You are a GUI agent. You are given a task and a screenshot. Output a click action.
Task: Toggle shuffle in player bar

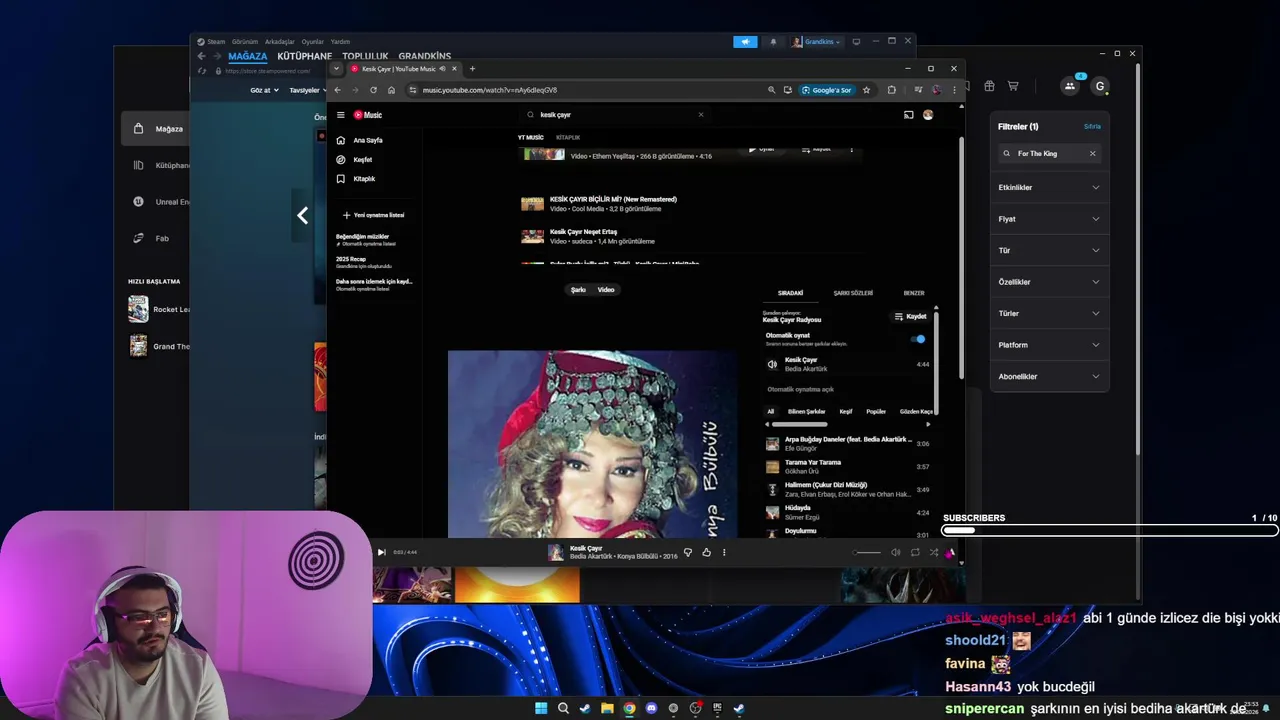click(934, 552)
